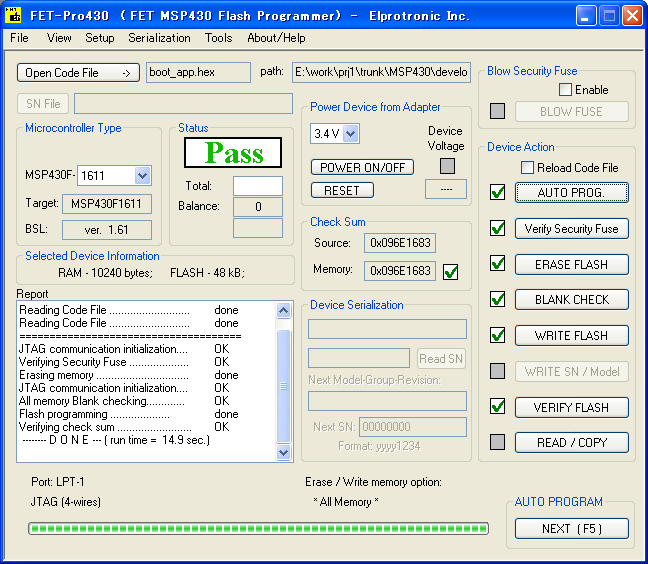Click the BLANK CHECK button
Image resolution: width=648 pixels, height=564 pixels.
(x=572, y=300)
